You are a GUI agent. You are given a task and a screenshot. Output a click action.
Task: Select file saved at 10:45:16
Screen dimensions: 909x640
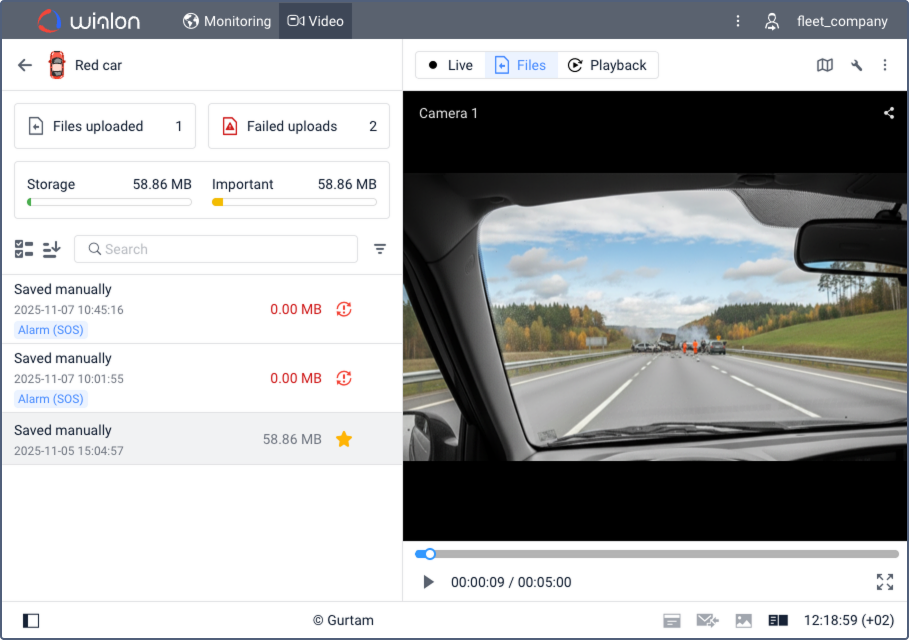202,309
